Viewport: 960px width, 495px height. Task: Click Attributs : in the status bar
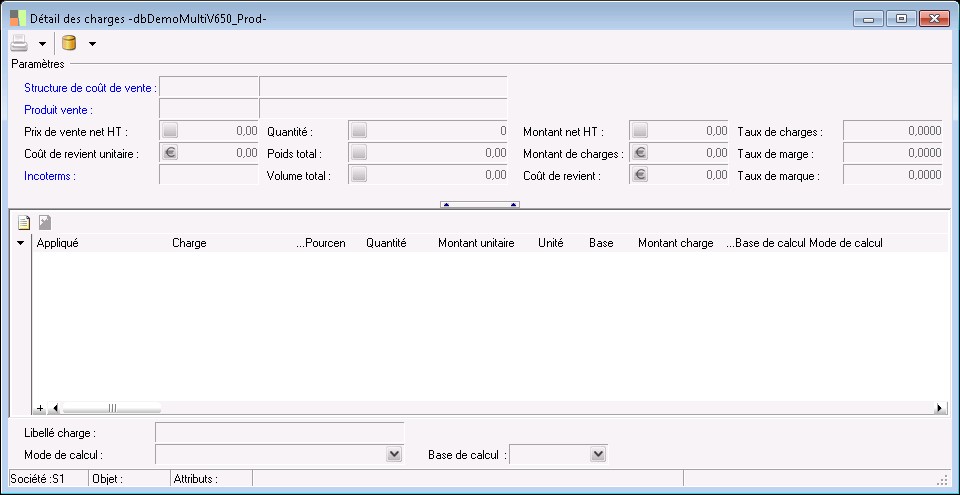pos(196,478)
